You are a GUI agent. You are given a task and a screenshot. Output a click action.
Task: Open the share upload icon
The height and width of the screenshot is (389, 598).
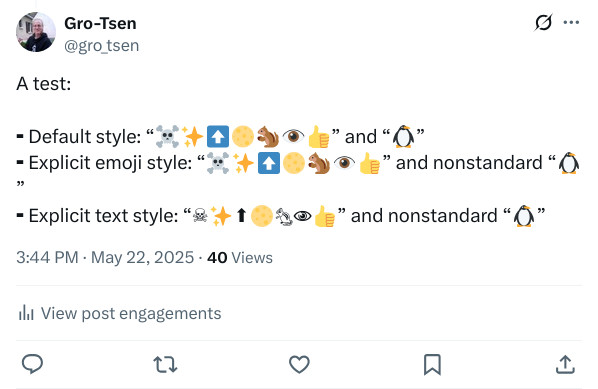click(565, 364)
